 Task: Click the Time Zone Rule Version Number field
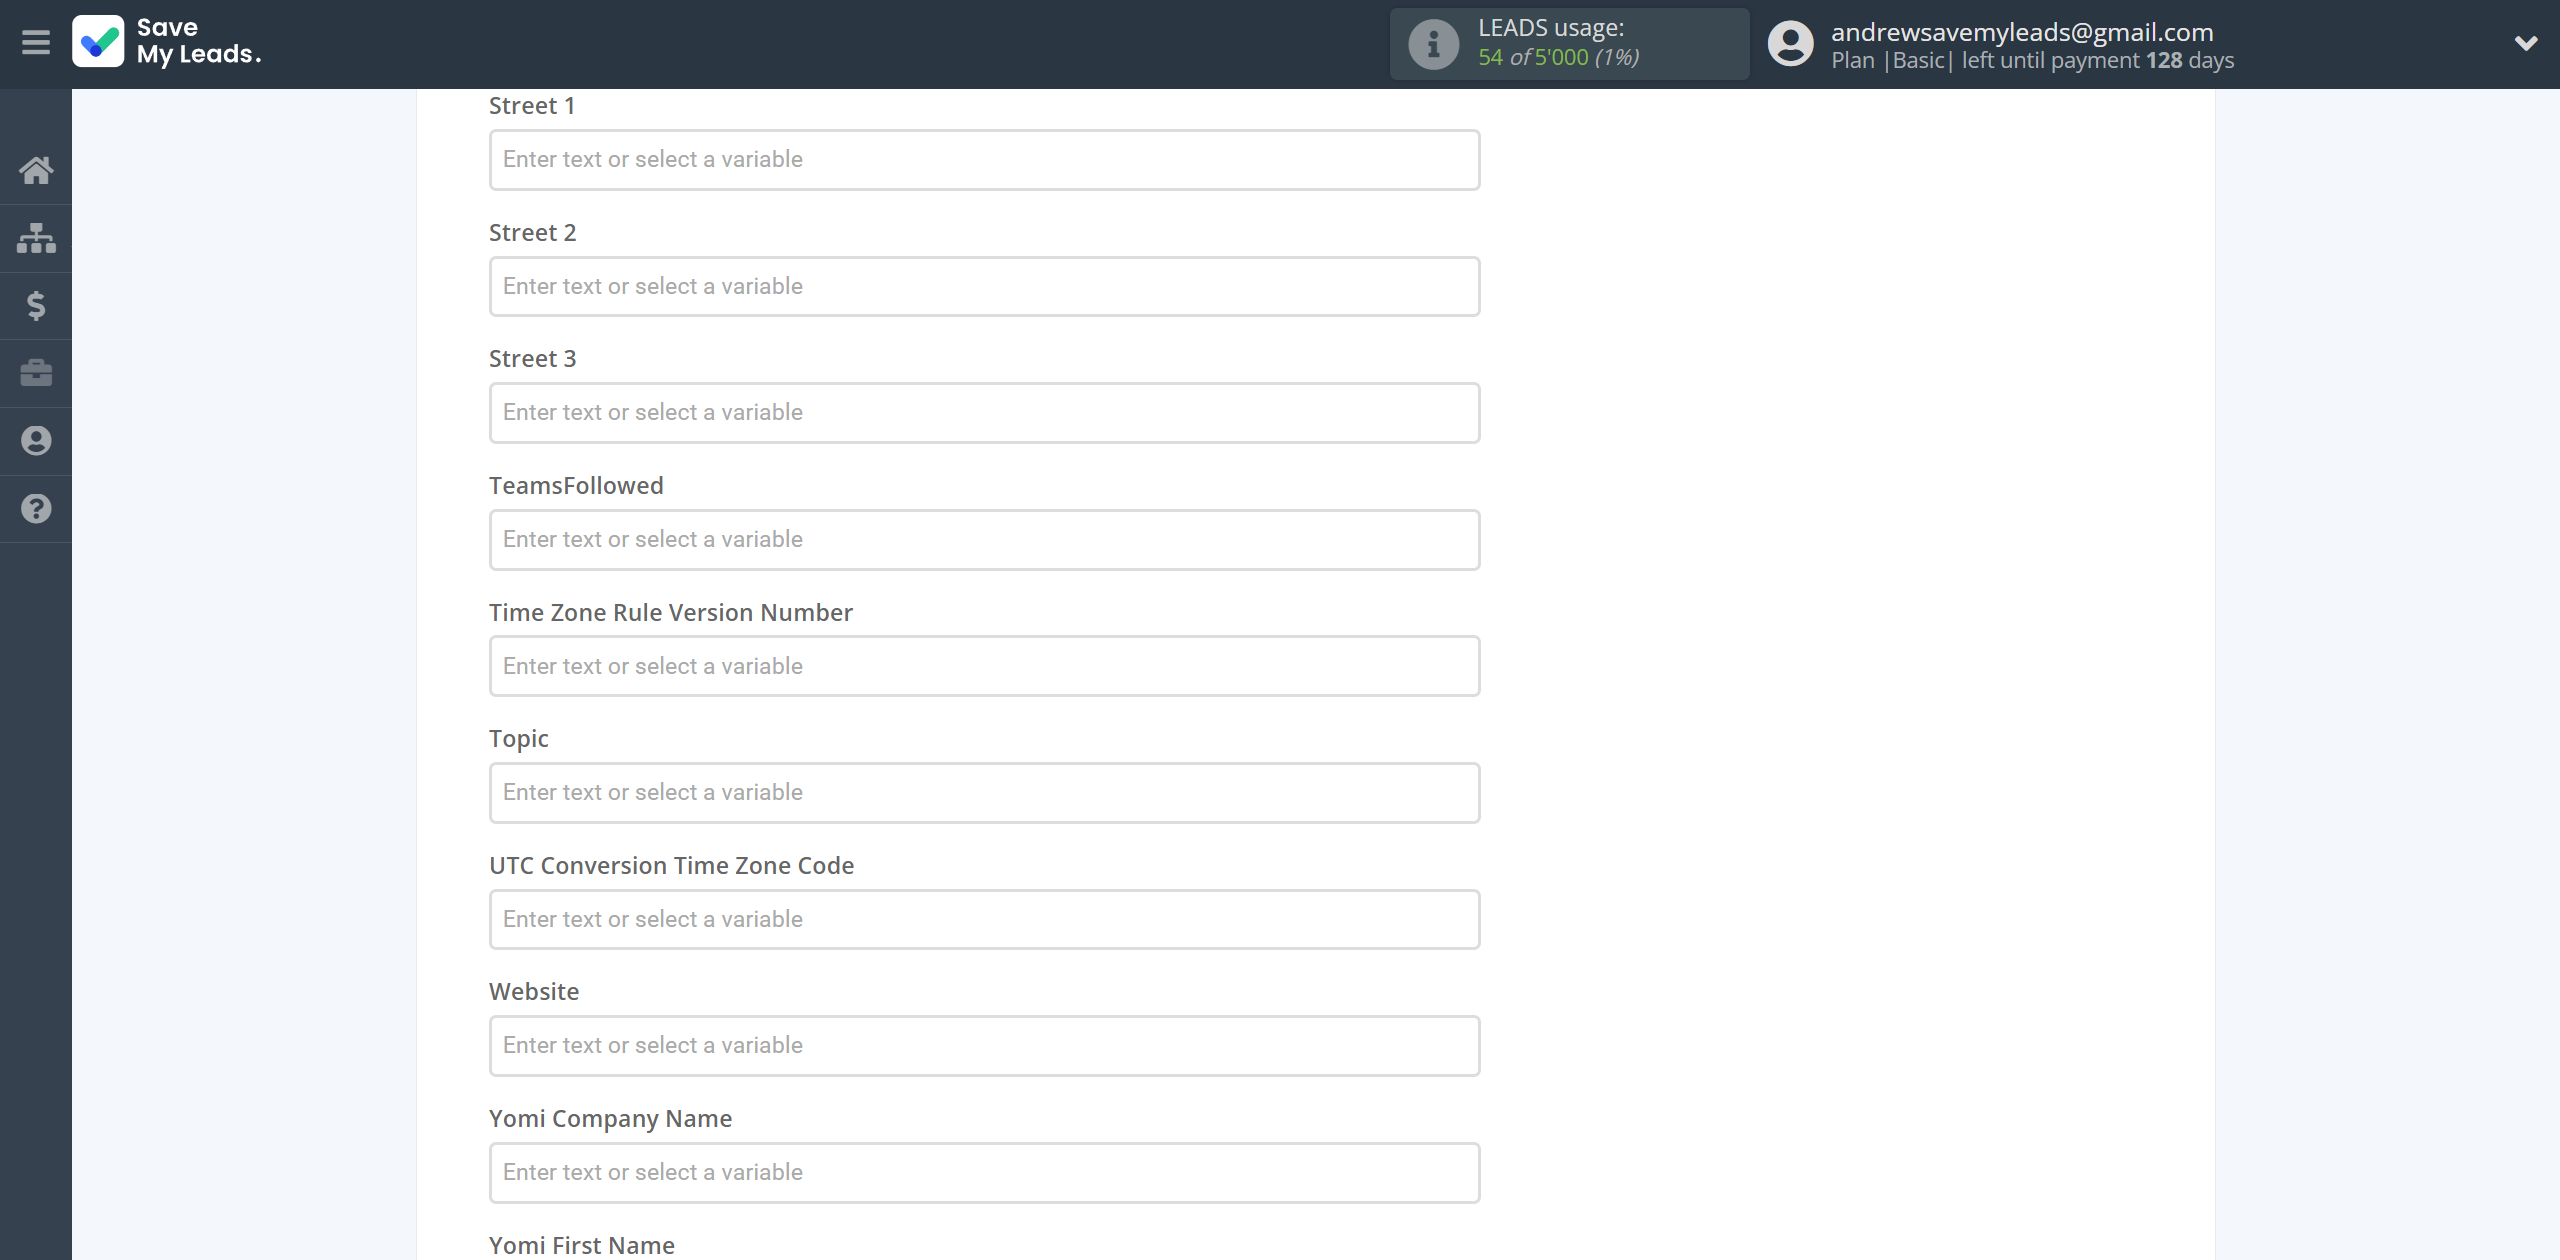pos(983,664)
